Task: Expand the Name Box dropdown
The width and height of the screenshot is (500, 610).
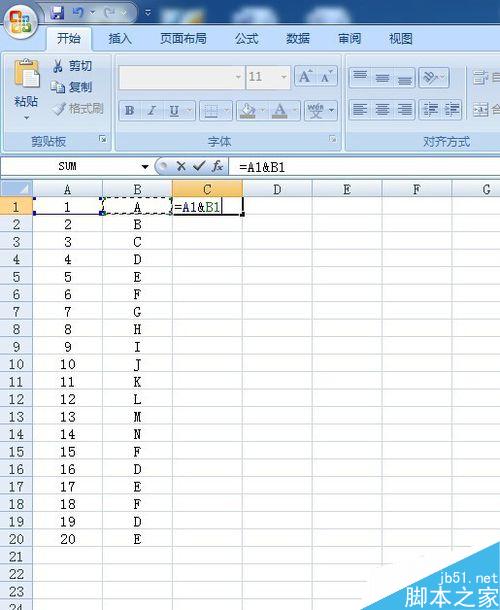Action: 145,167
